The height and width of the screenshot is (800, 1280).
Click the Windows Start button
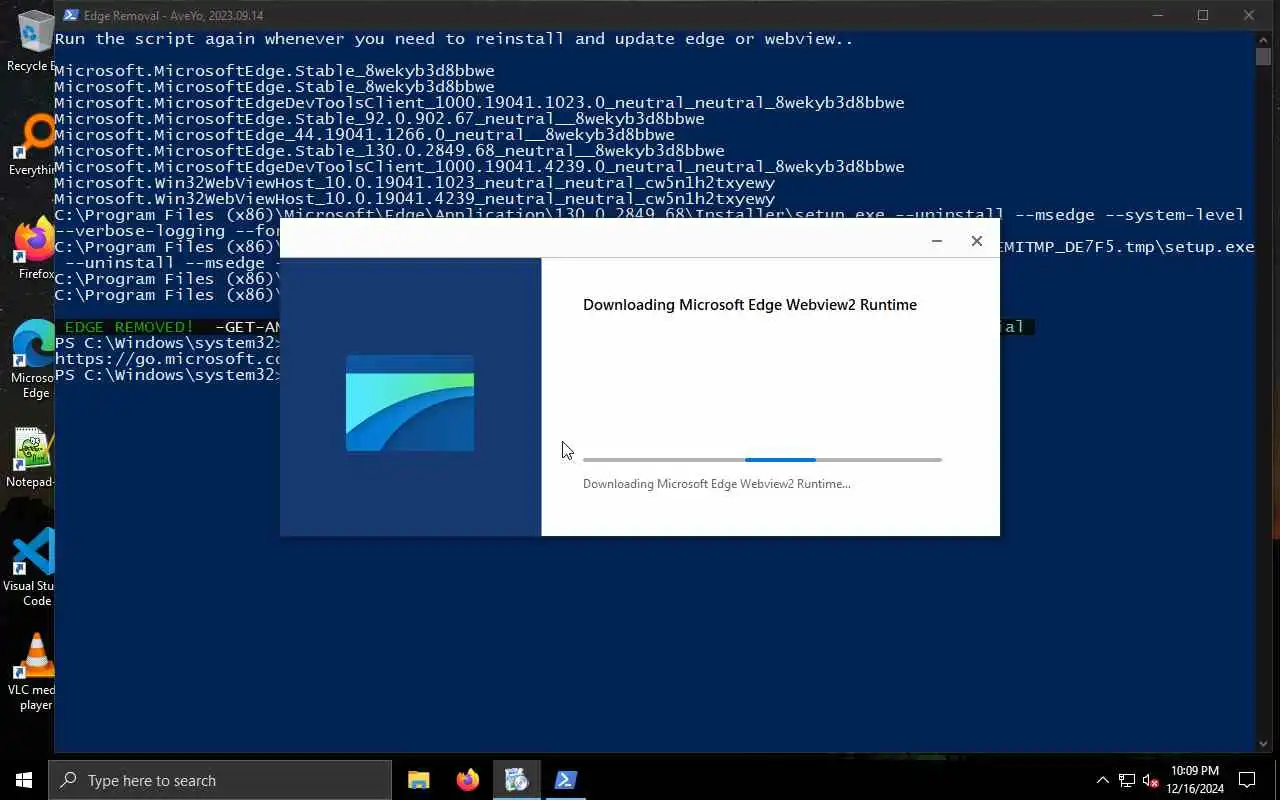coord(24,780)
